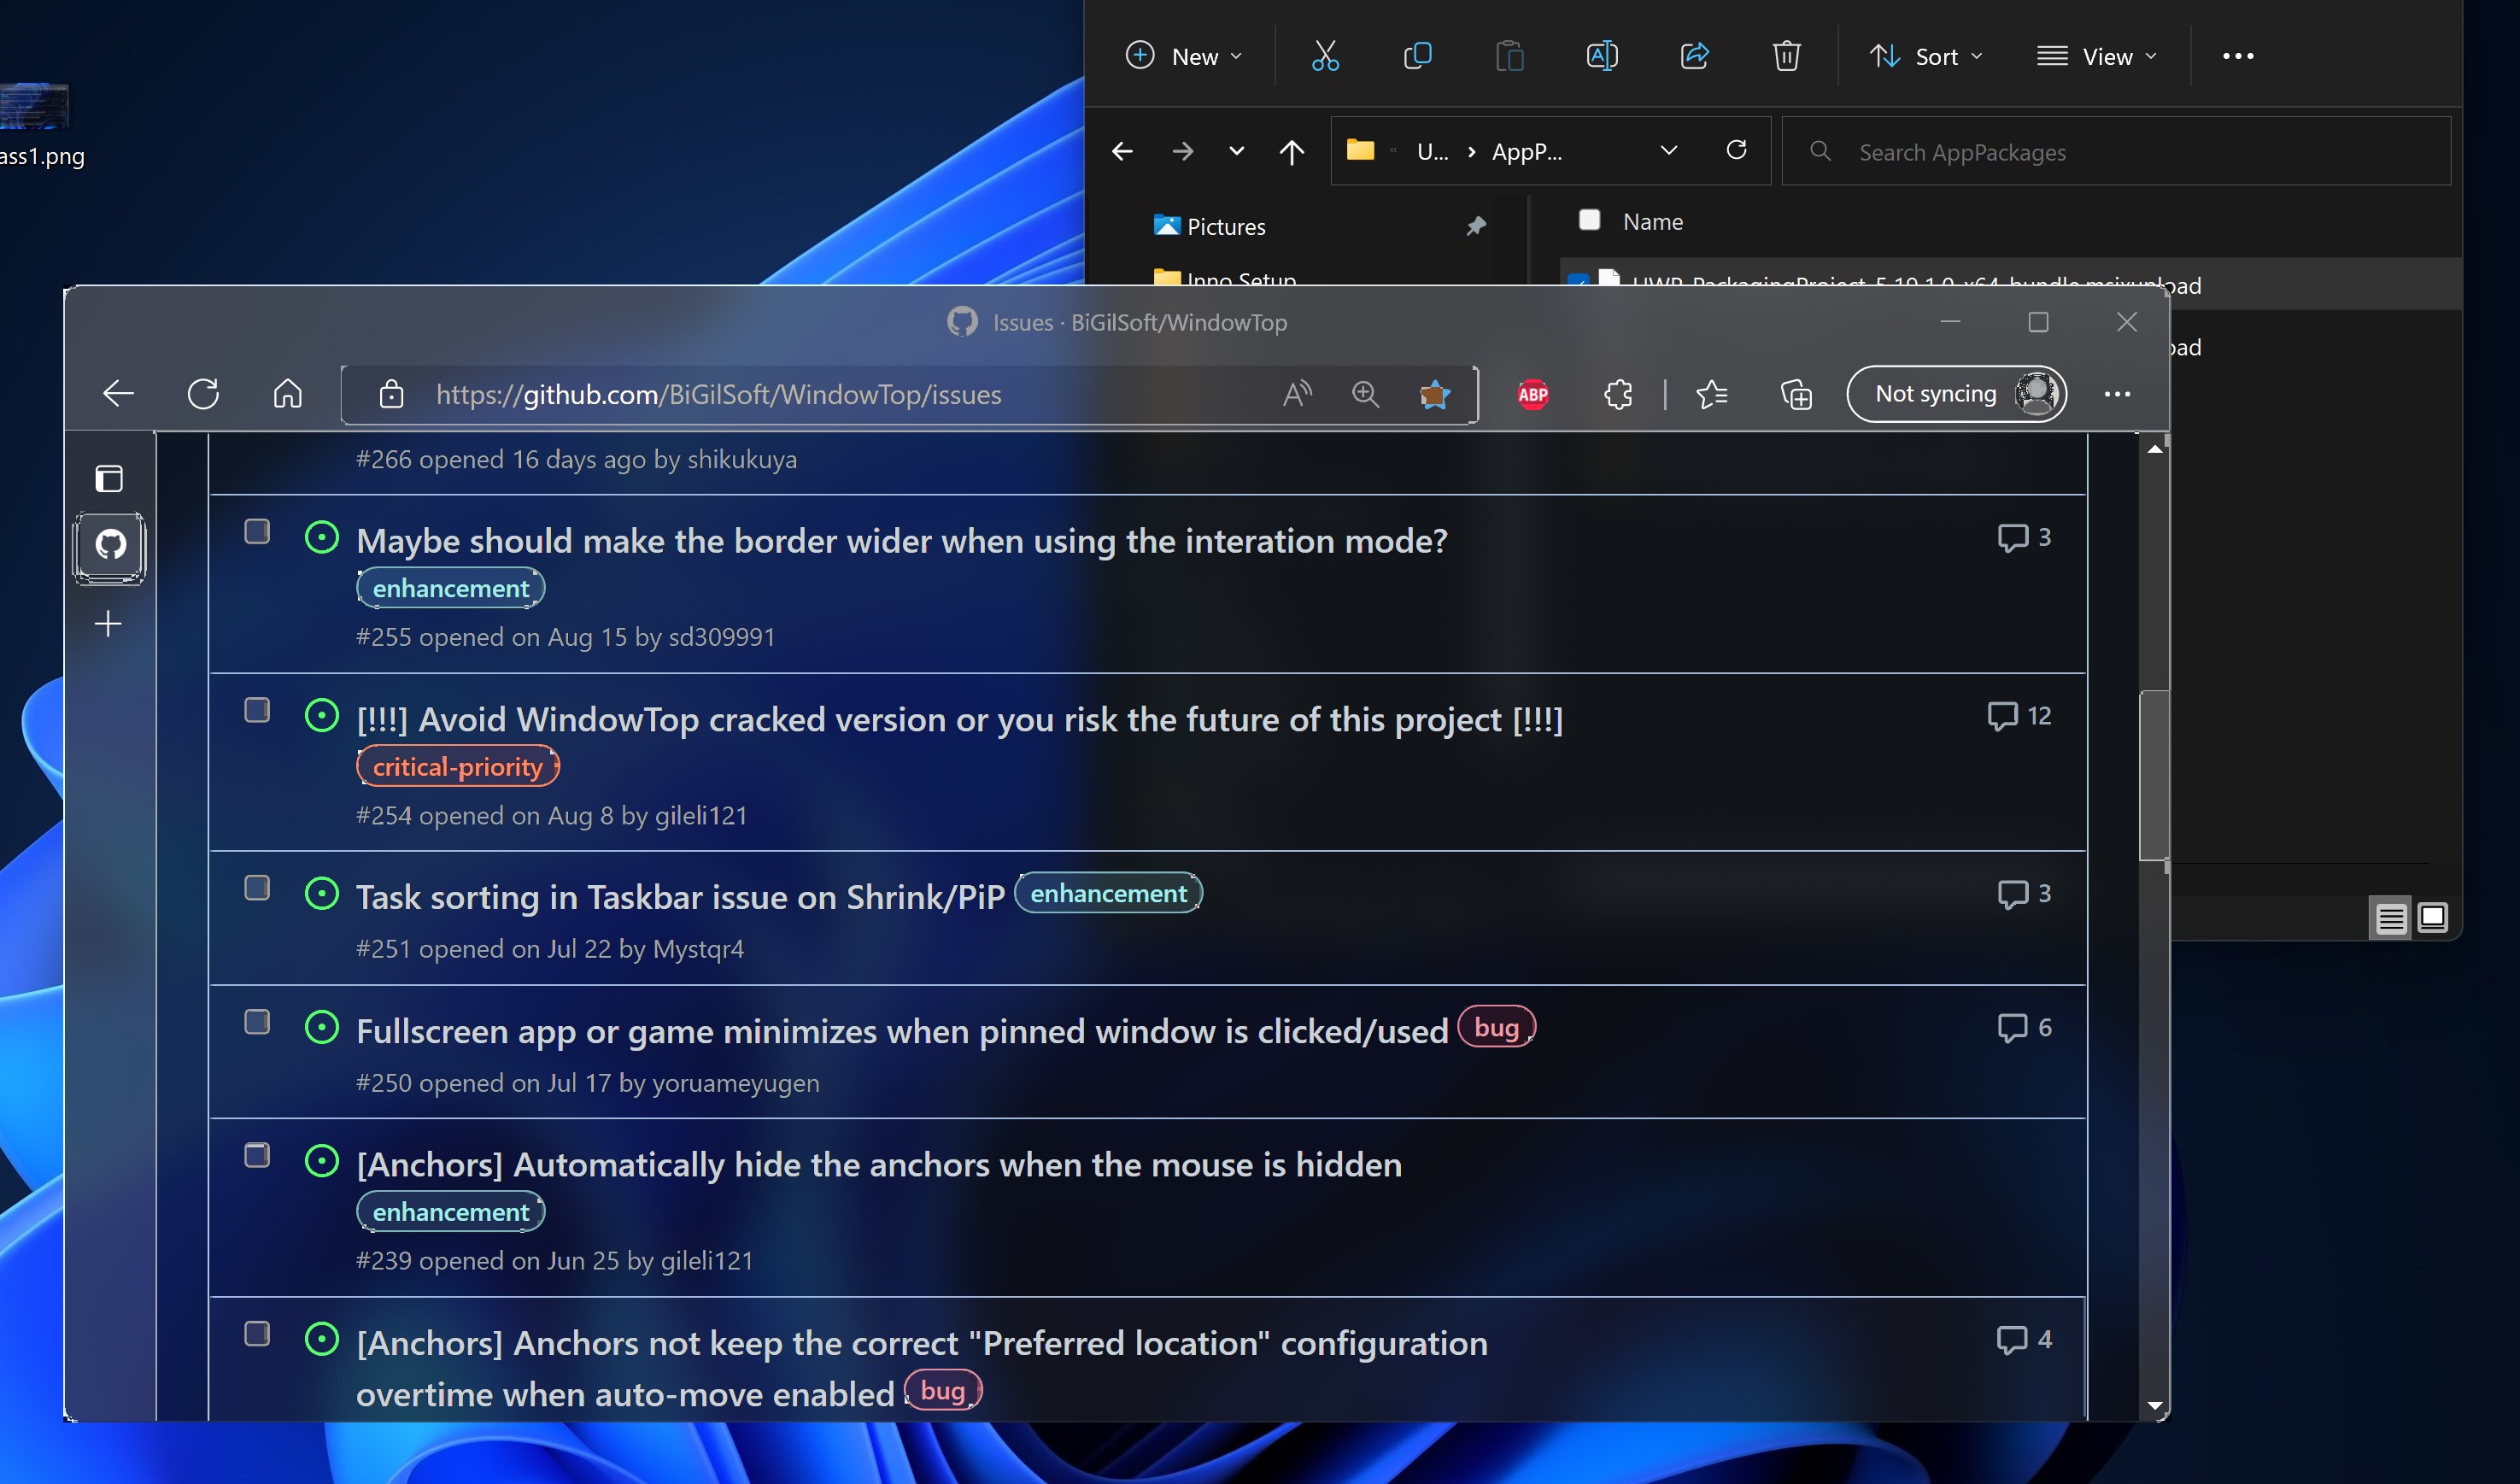Image resolution: width=2520 pixels, height=1484 pixels.
Task: Click the favorite star icon in address bar
Action: (1434, 394)
